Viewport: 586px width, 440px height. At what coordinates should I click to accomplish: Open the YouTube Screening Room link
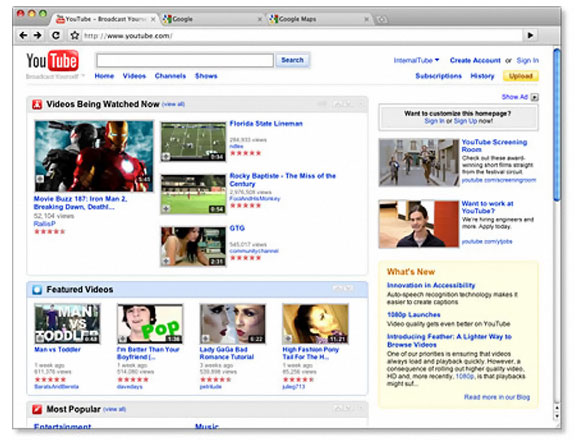coord(494,146)
